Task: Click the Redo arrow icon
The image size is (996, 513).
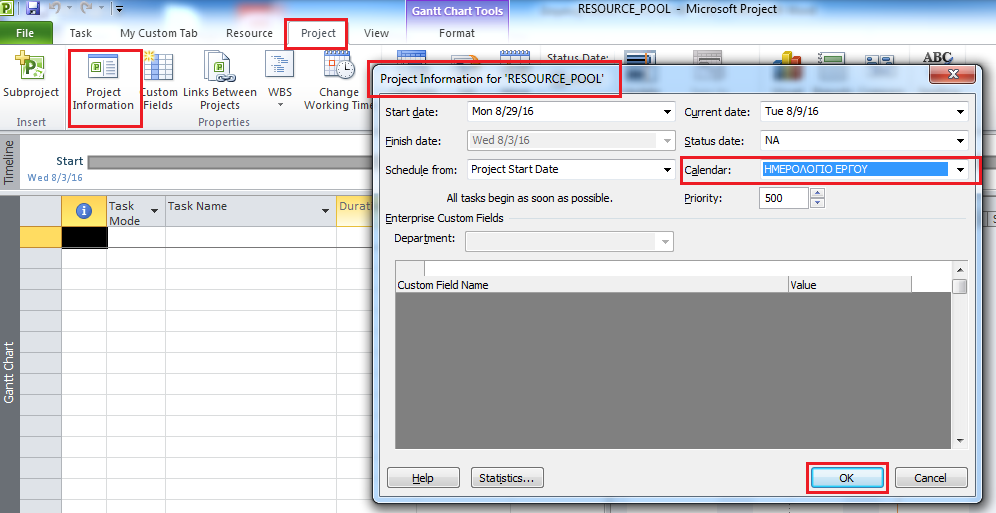Action: pos(87,9)
